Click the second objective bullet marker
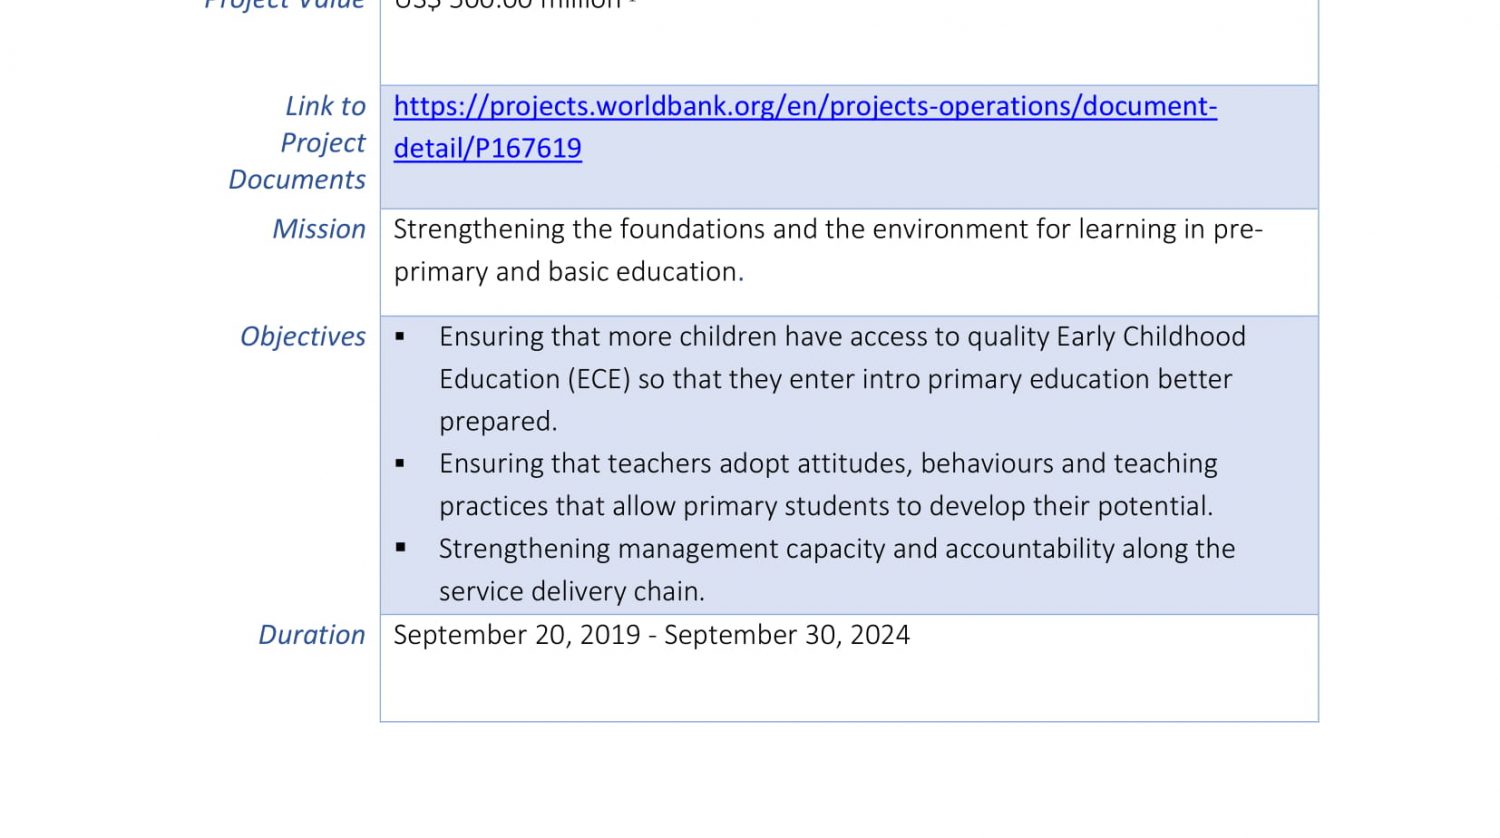The height and width of the screenshot is (838, 1500). coord(400,464)
